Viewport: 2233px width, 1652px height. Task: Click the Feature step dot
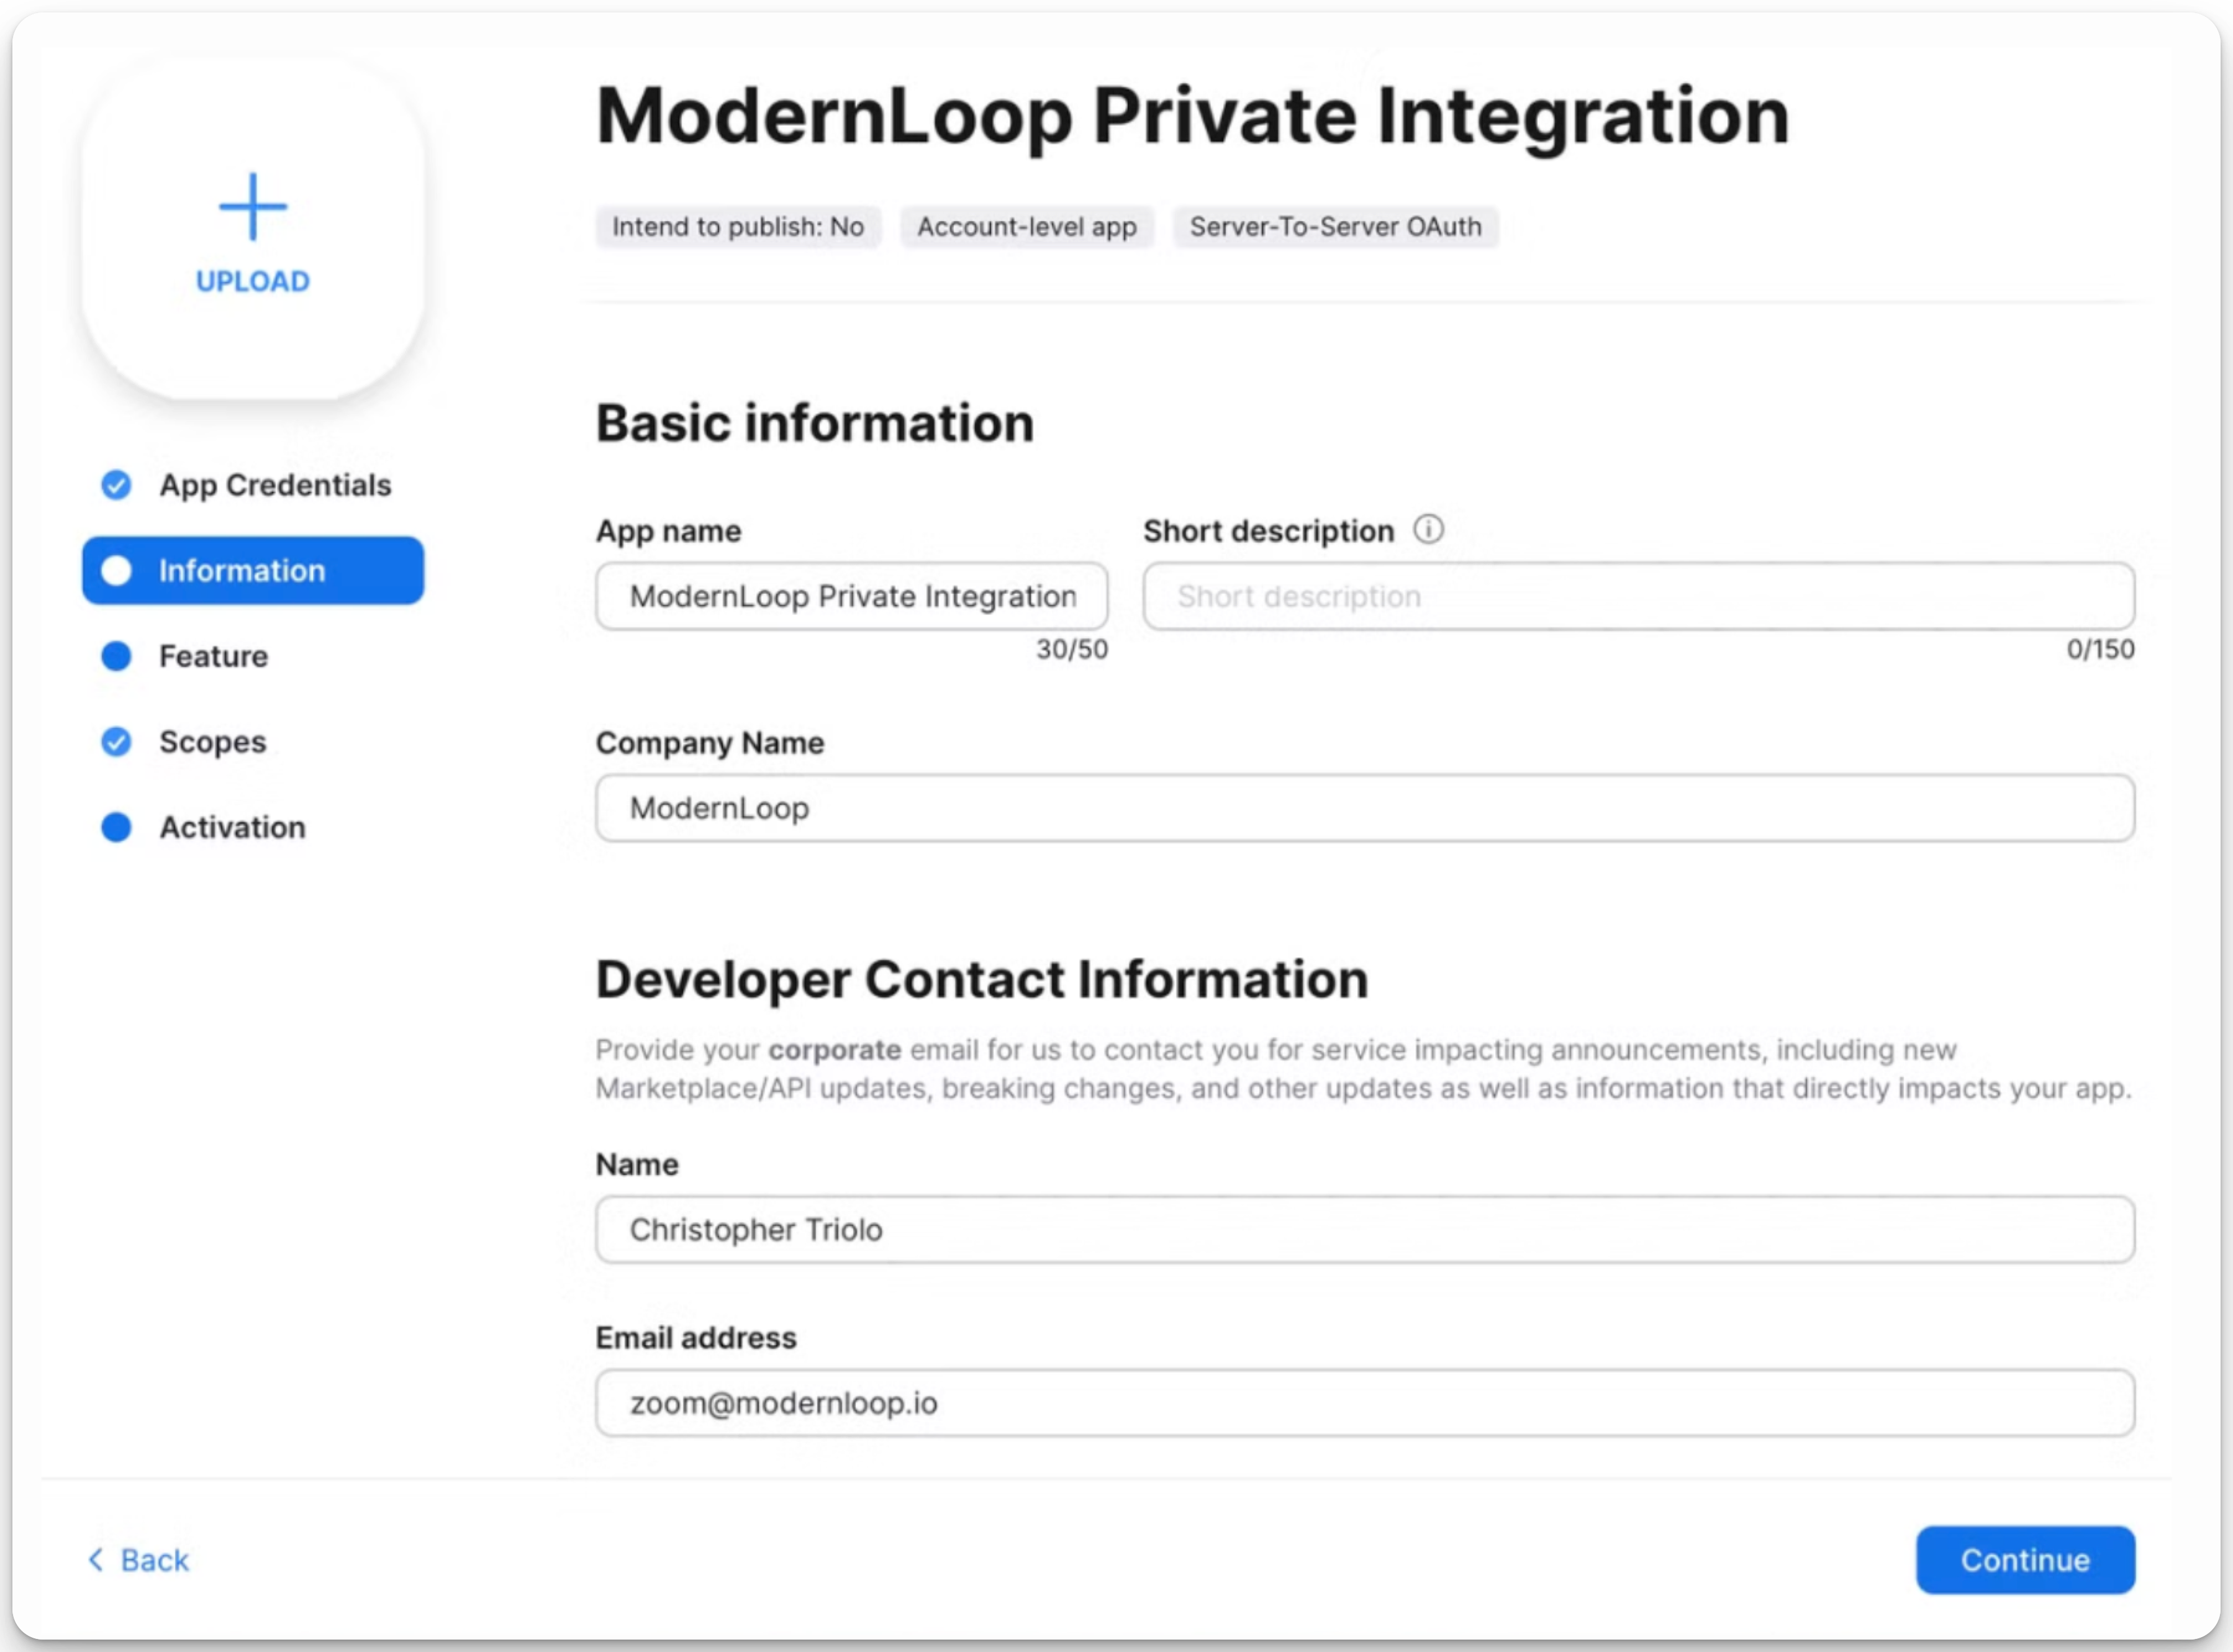(x=116, y=656)
